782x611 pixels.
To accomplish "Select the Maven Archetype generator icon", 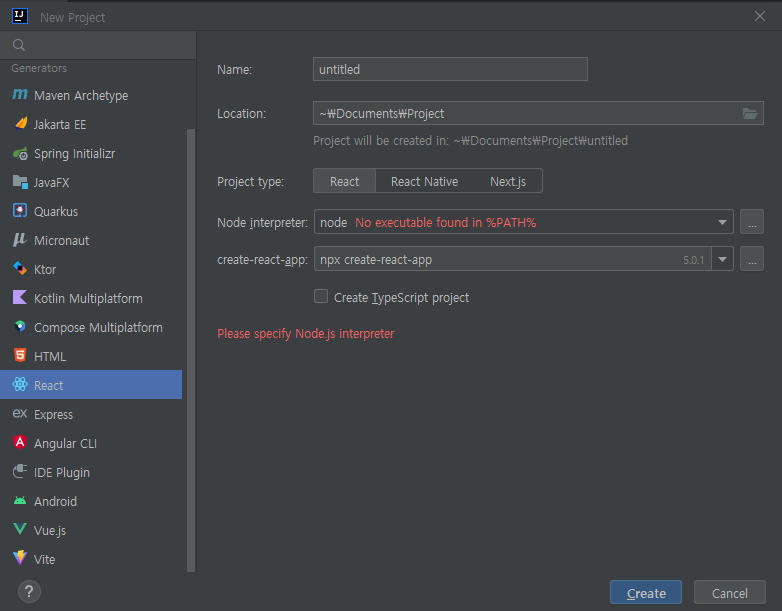I will pos(20,94).
